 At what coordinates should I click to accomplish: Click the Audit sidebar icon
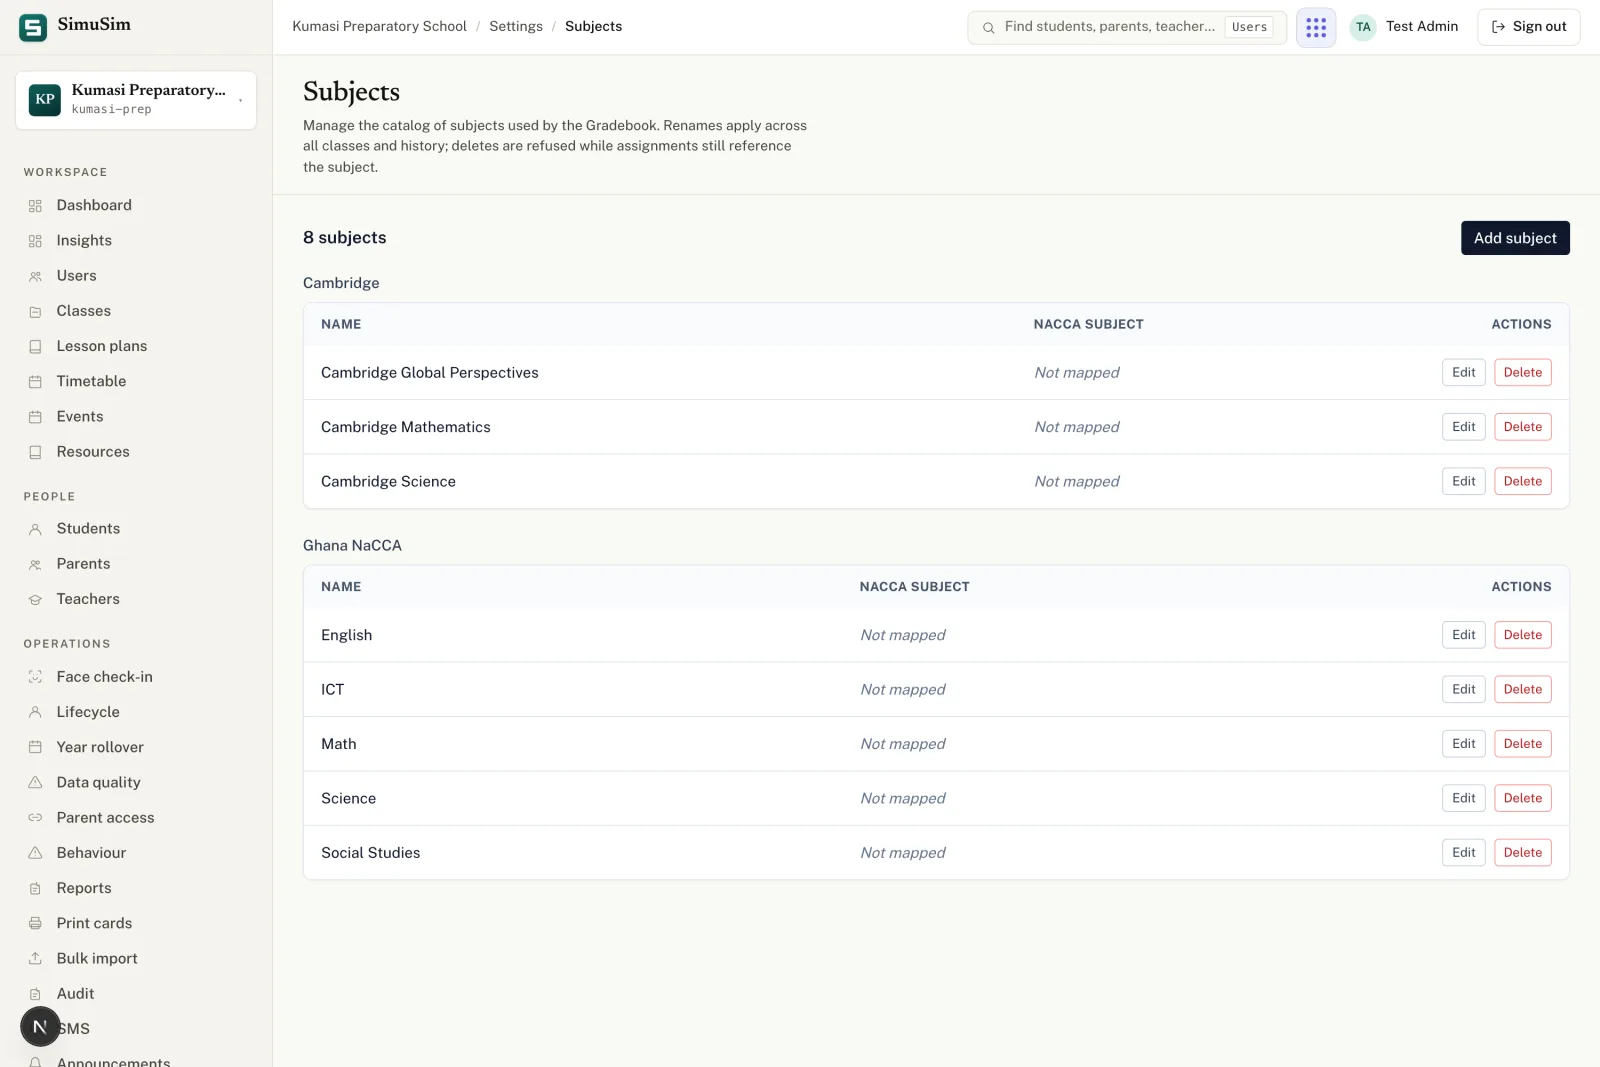coord(35,994)
